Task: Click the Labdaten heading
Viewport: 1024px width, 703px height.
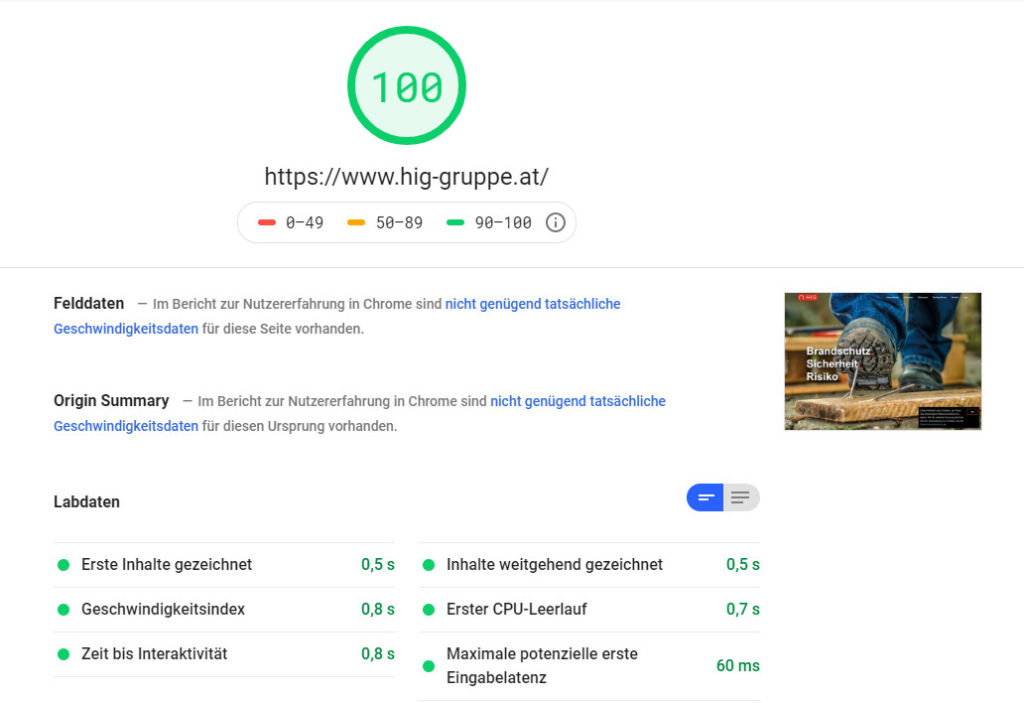Action: pyautogui.click(x=87, y=502)
